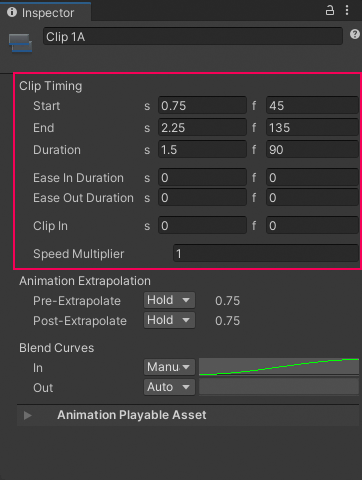The width and height of the screenshot is (362, 480).
Task: Click the clip asset icon beside name
Action: click(20, 43)
